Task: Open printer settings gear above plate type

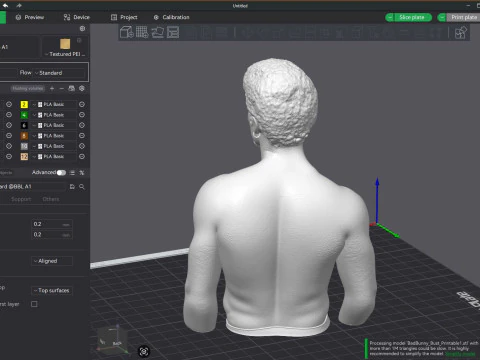Action: (x=82, y=29)
